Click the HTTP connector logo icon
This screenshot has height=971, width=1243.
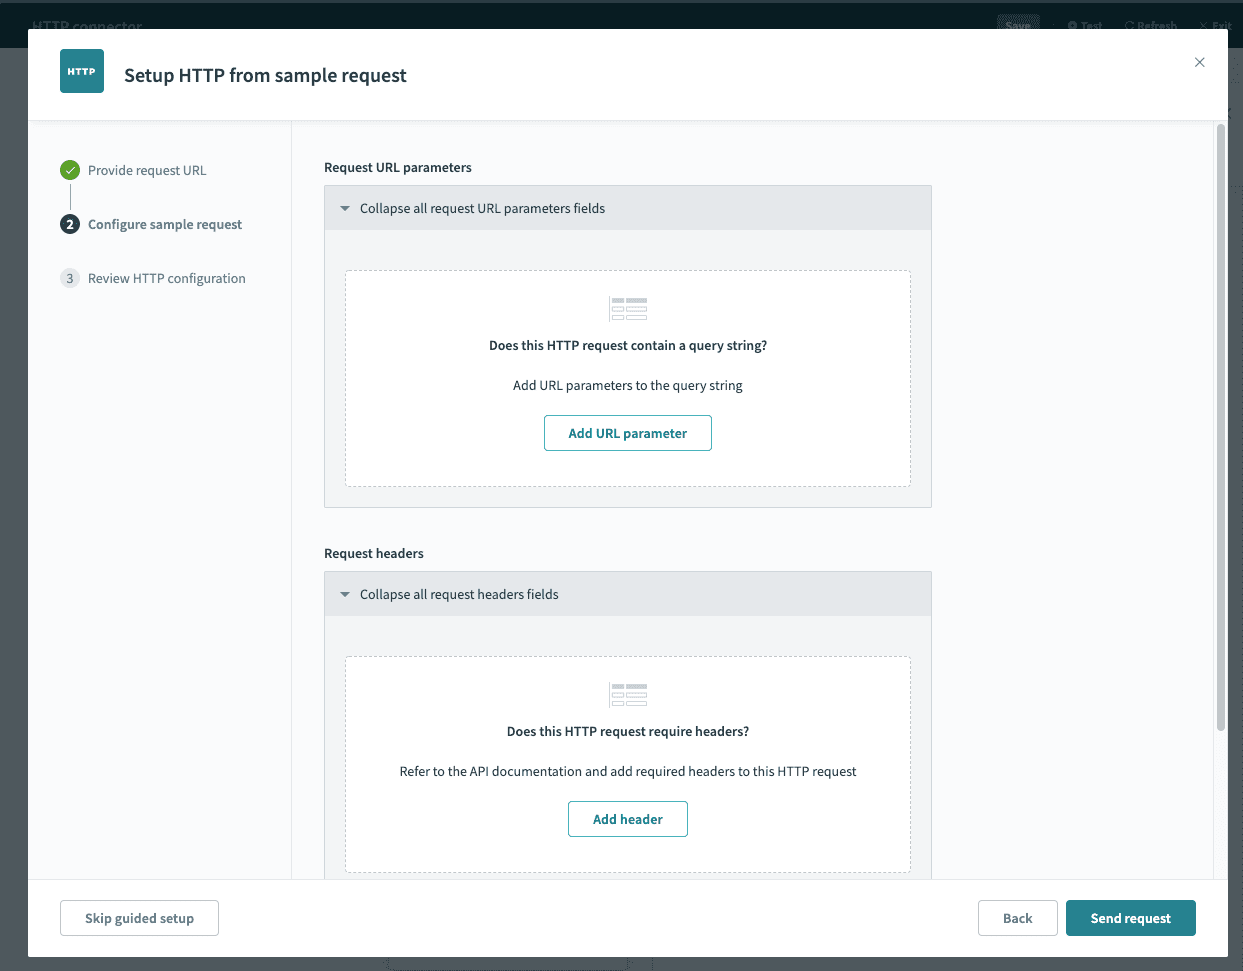tap(81, 71)
